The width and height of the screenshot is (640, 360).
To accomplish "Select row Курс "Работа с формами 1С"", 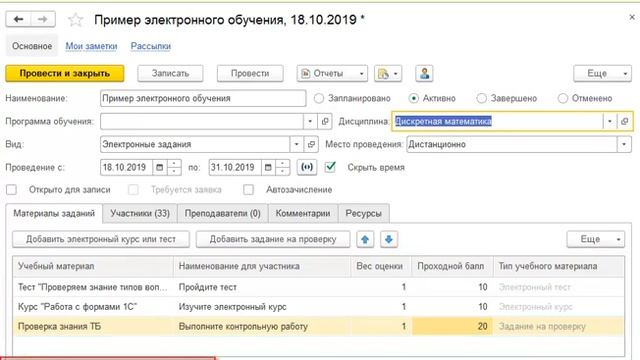I will 318,307.
